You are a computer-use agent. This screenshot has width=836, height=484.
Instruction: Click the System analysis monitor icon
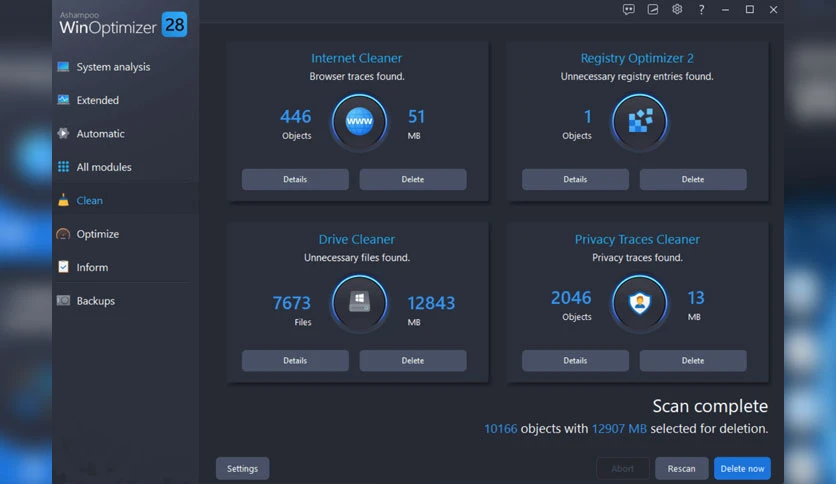coord(63,67)
